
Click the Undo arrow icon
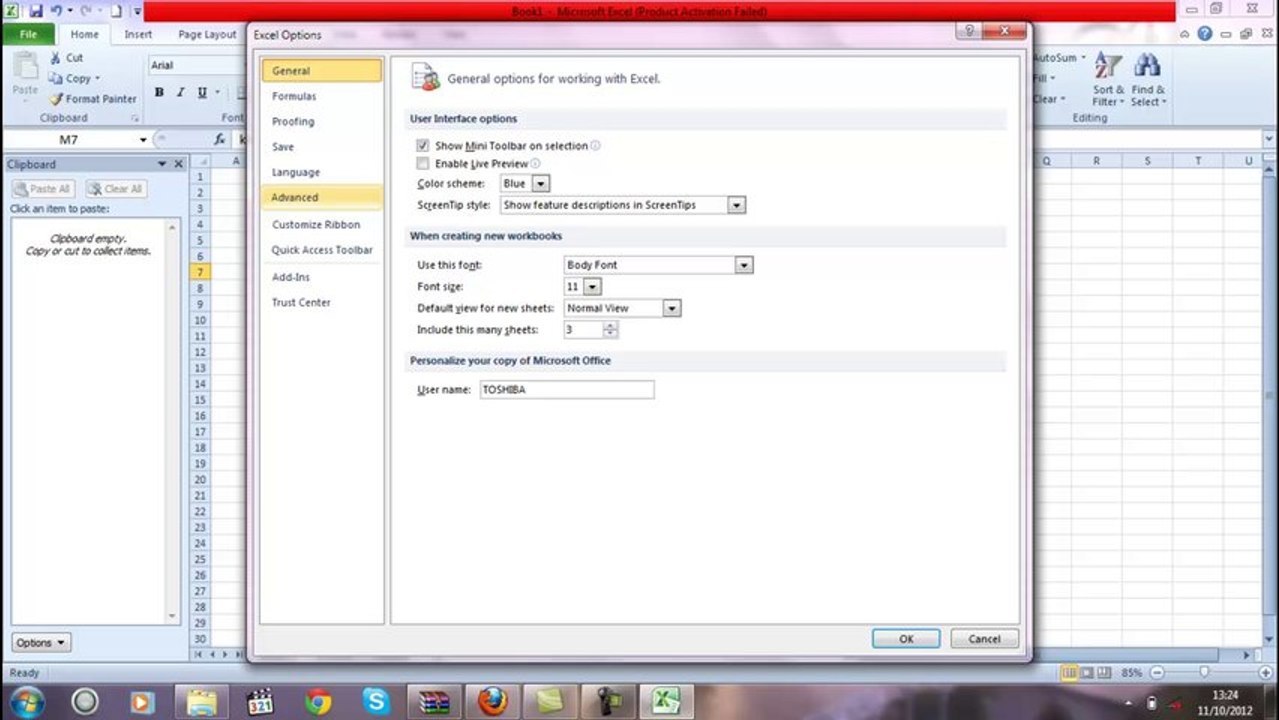57,11
